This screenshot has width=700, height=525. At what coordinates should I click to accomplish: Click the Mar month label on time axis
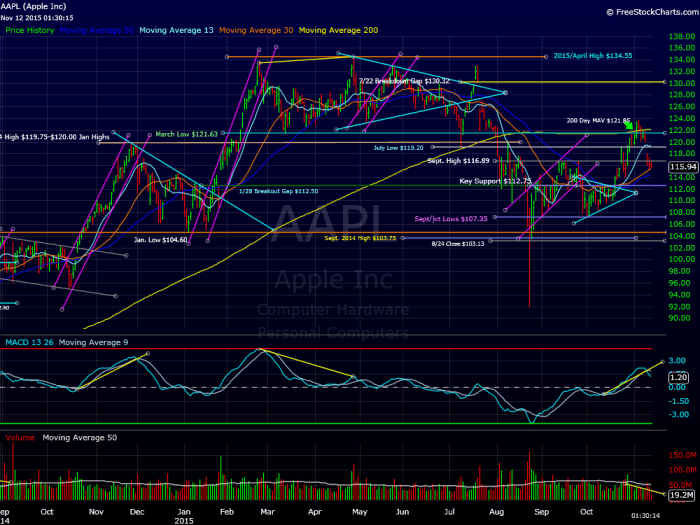click(x=267, y=512)
